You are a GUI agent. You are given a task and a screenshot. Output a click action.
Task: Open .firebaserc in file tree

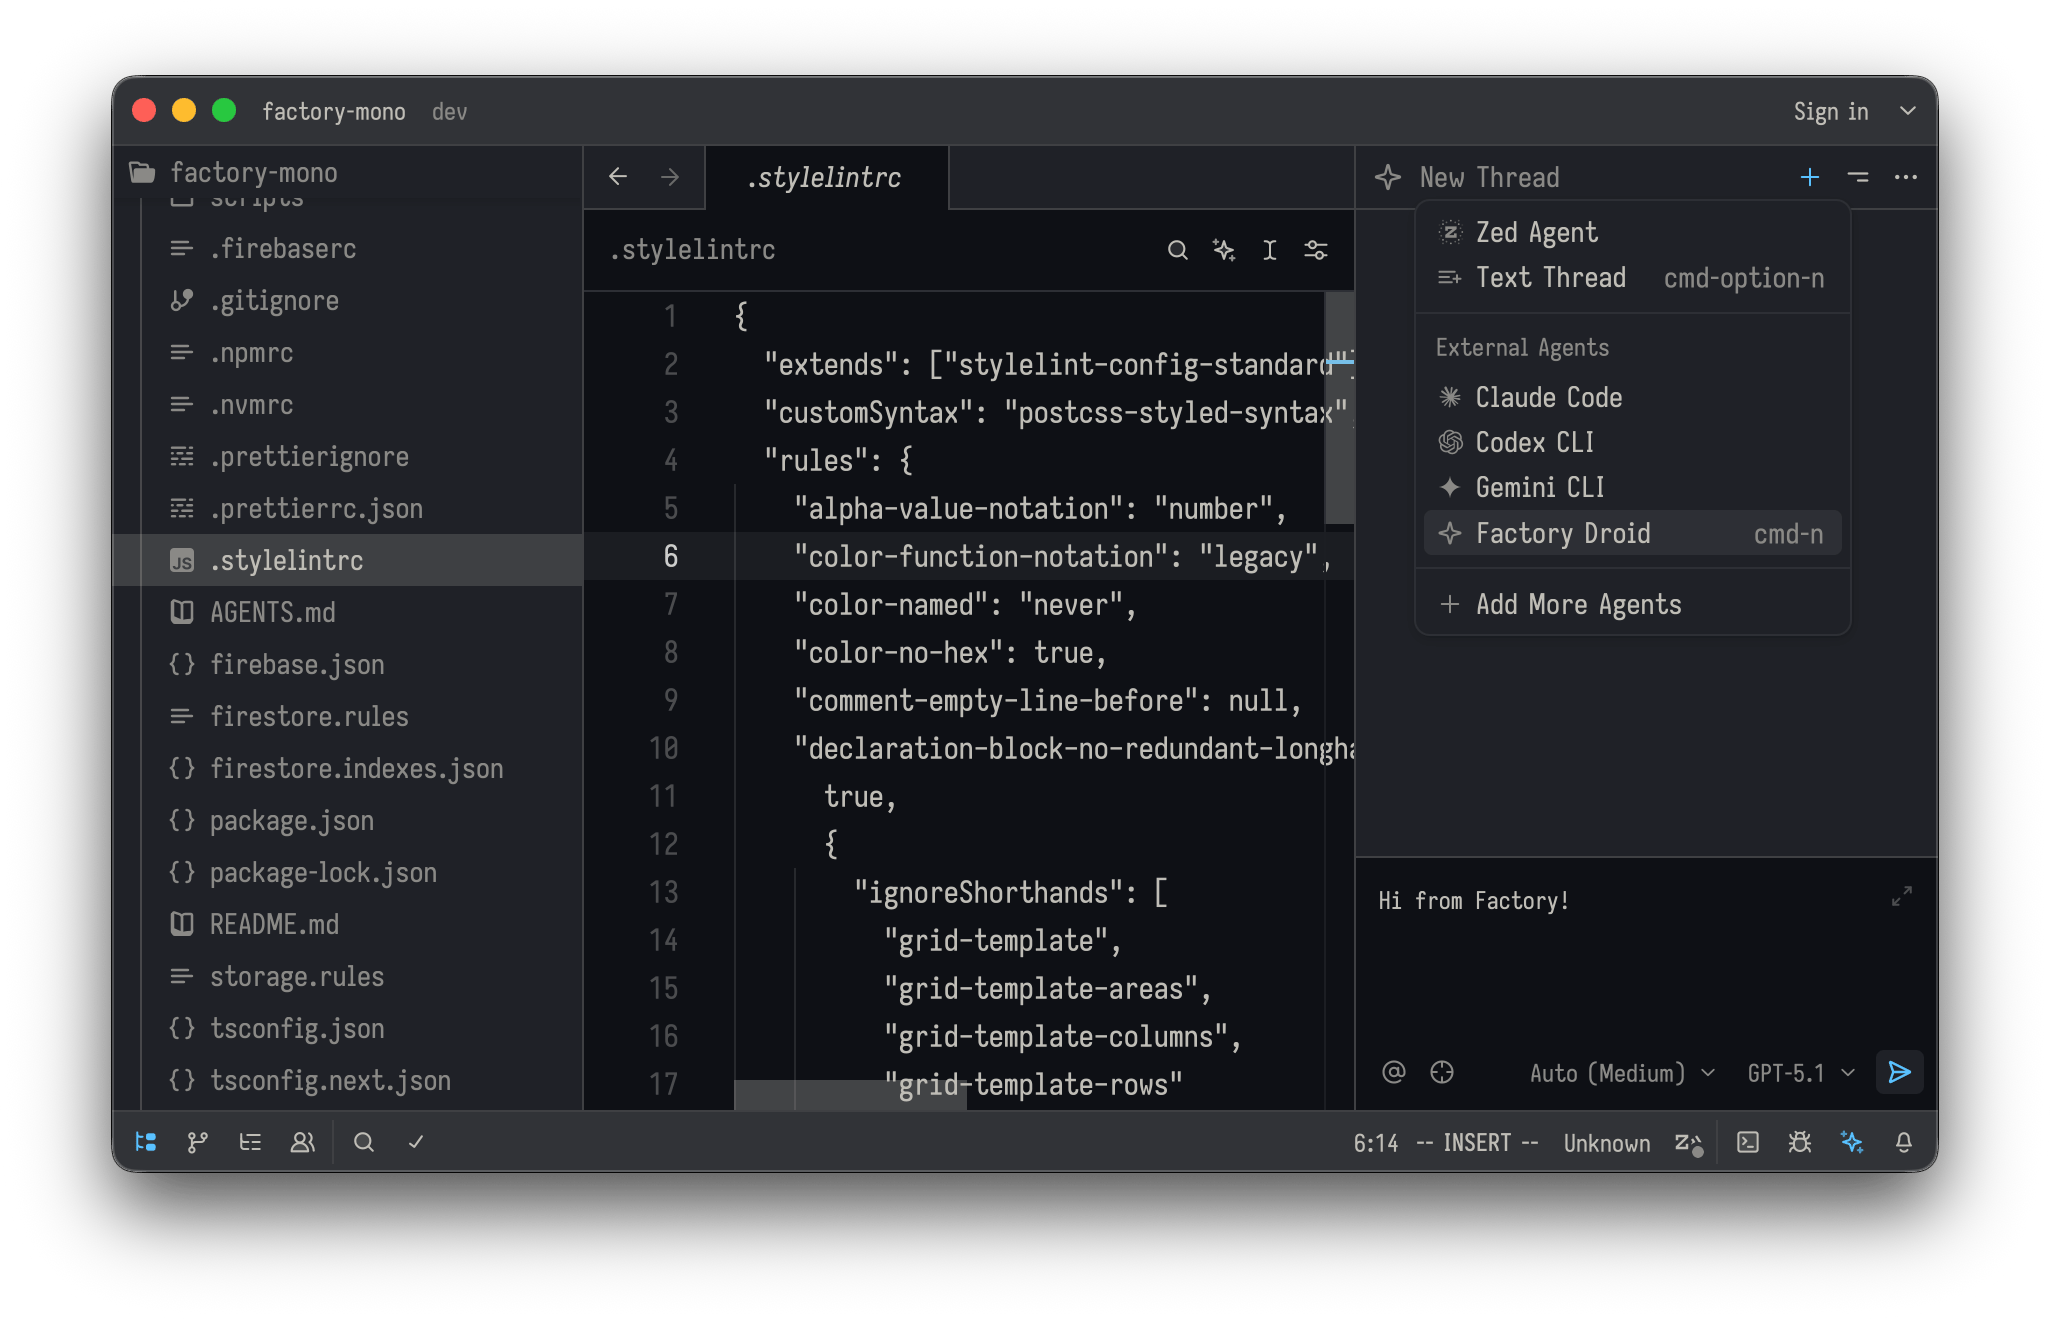tap(348, 248)
